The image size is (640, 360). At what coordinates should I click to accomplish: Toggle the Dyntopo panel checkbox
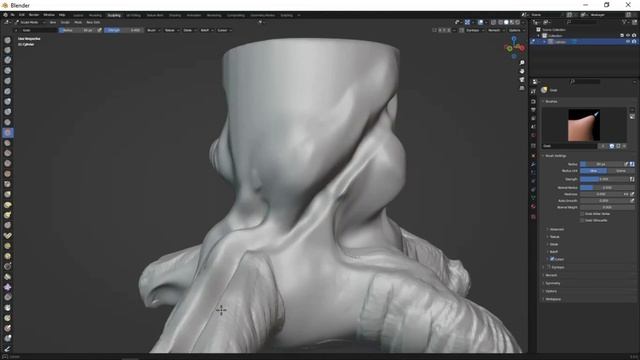[549, 267]
